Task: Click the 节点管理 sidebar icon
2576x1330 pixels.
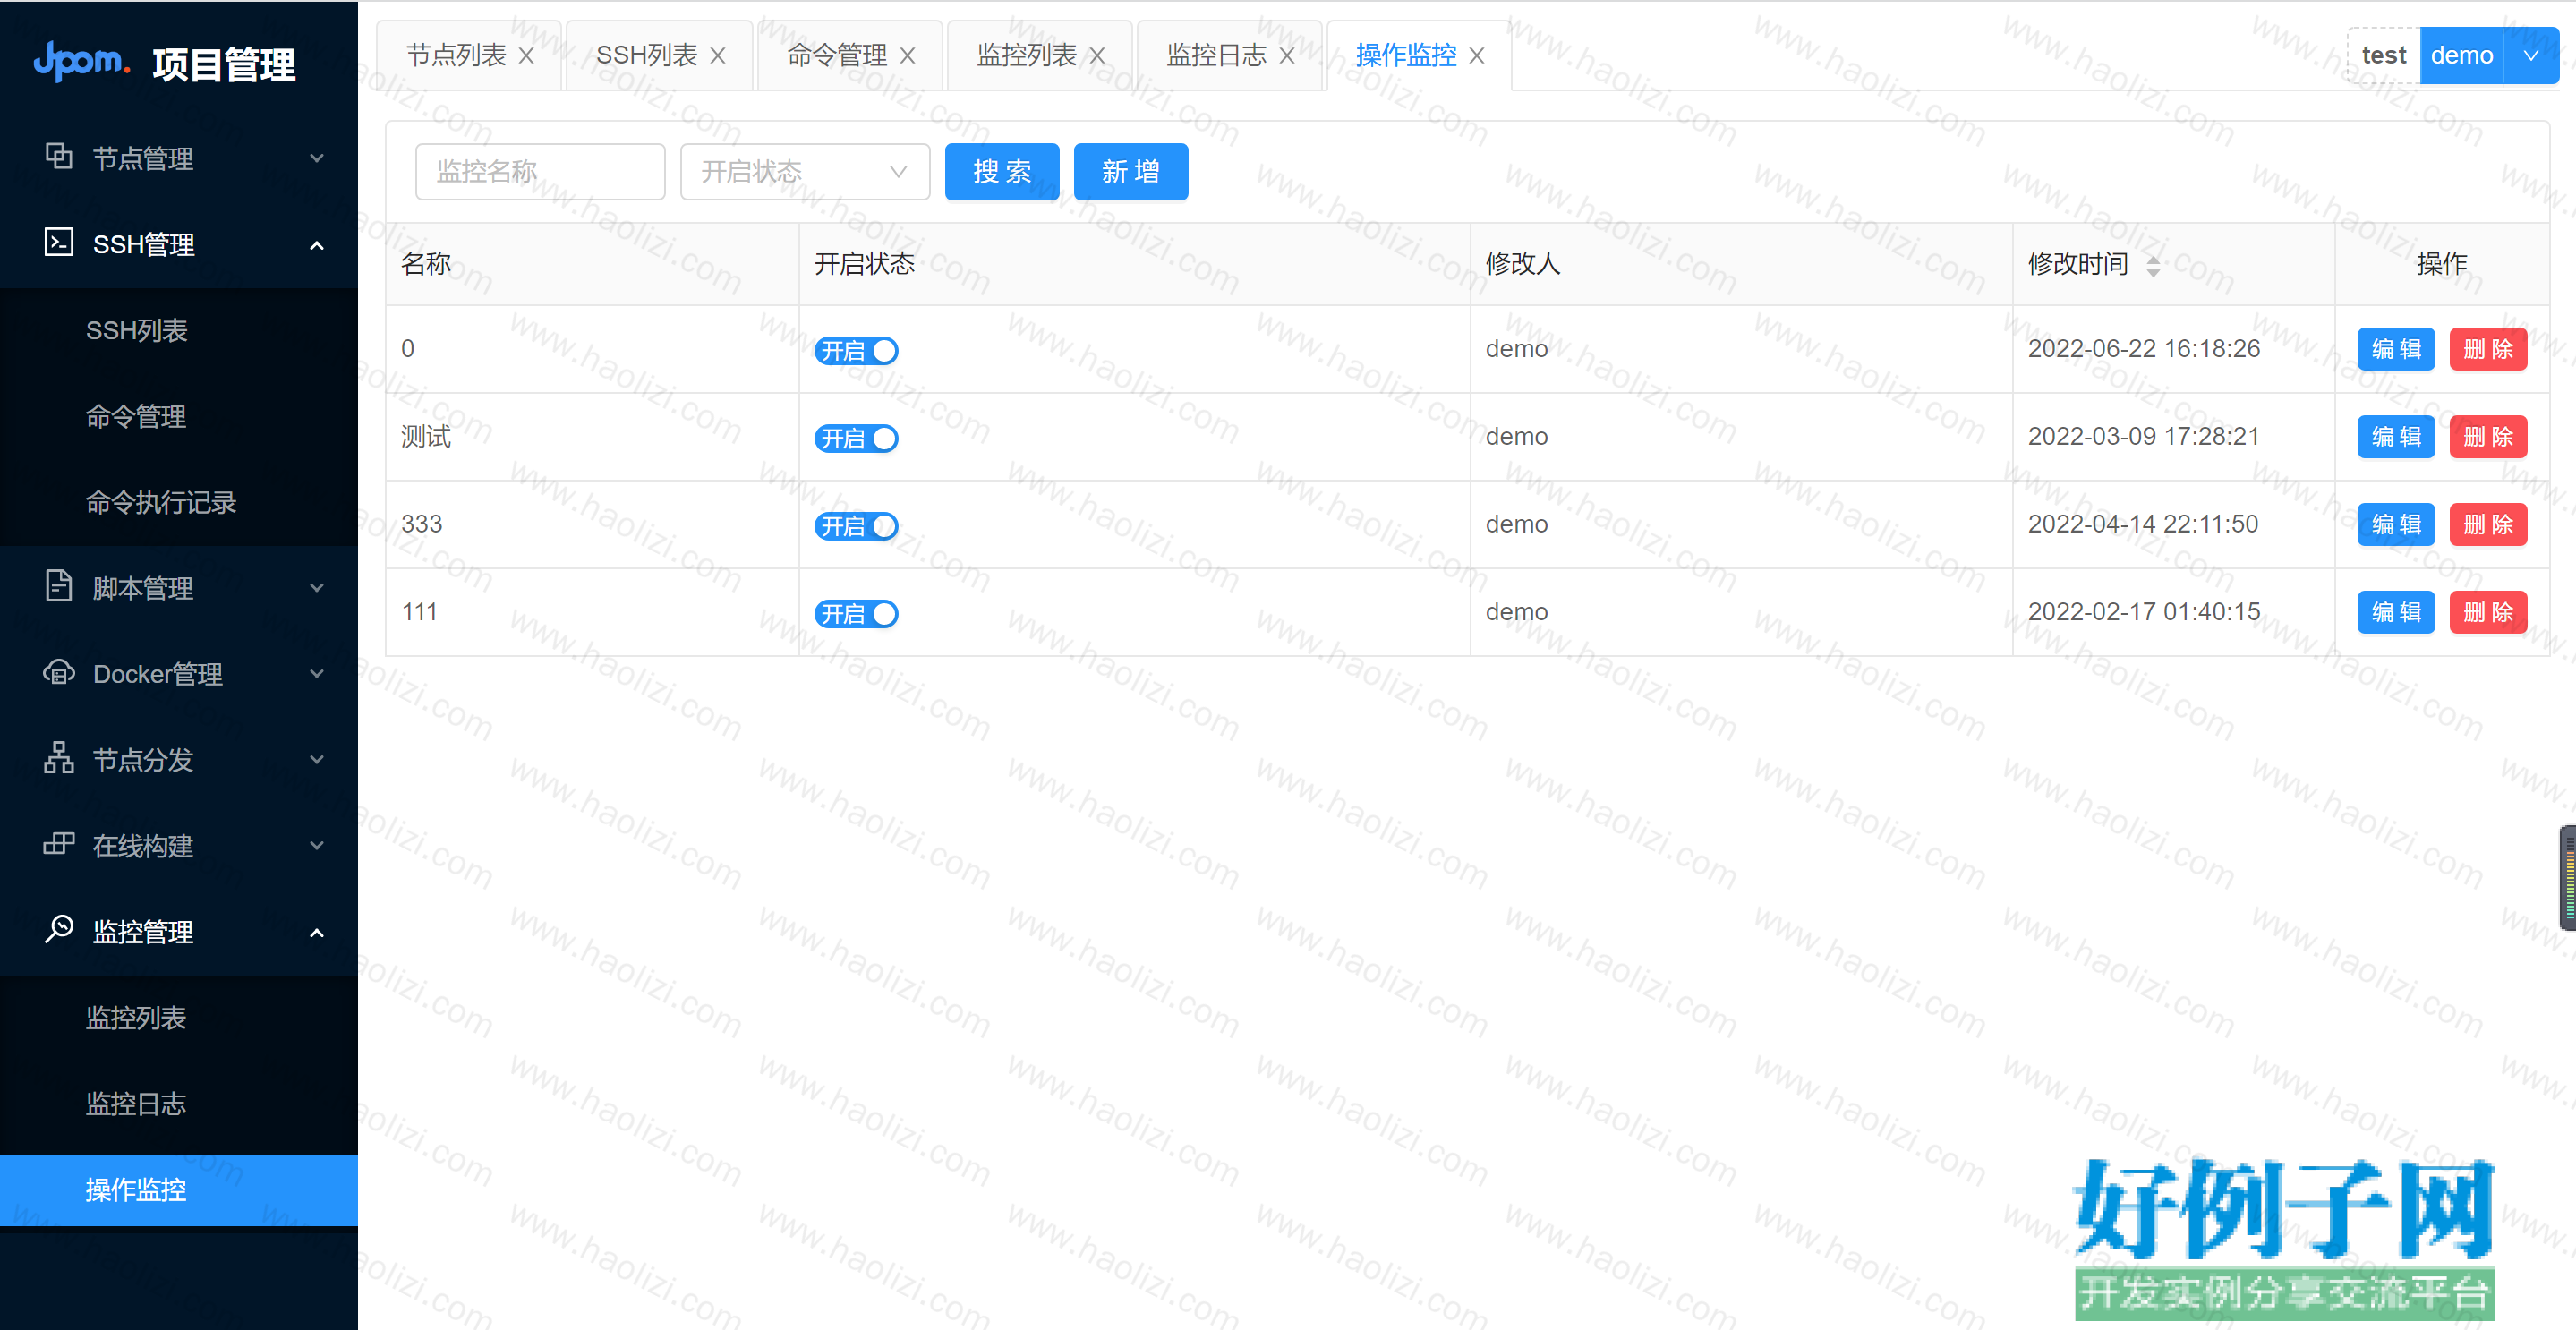Action: click(59, 156)
